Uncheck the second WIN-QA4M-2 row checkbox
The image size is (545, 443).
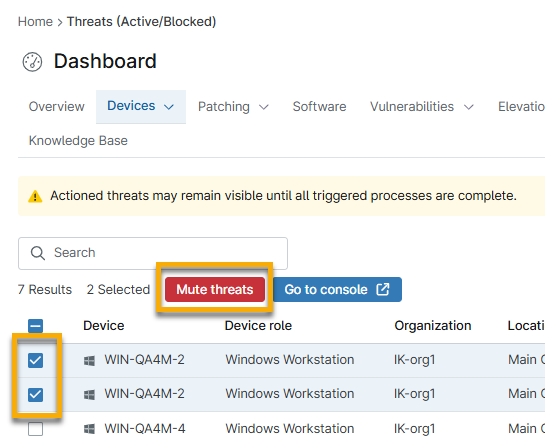tap(35, 394)
